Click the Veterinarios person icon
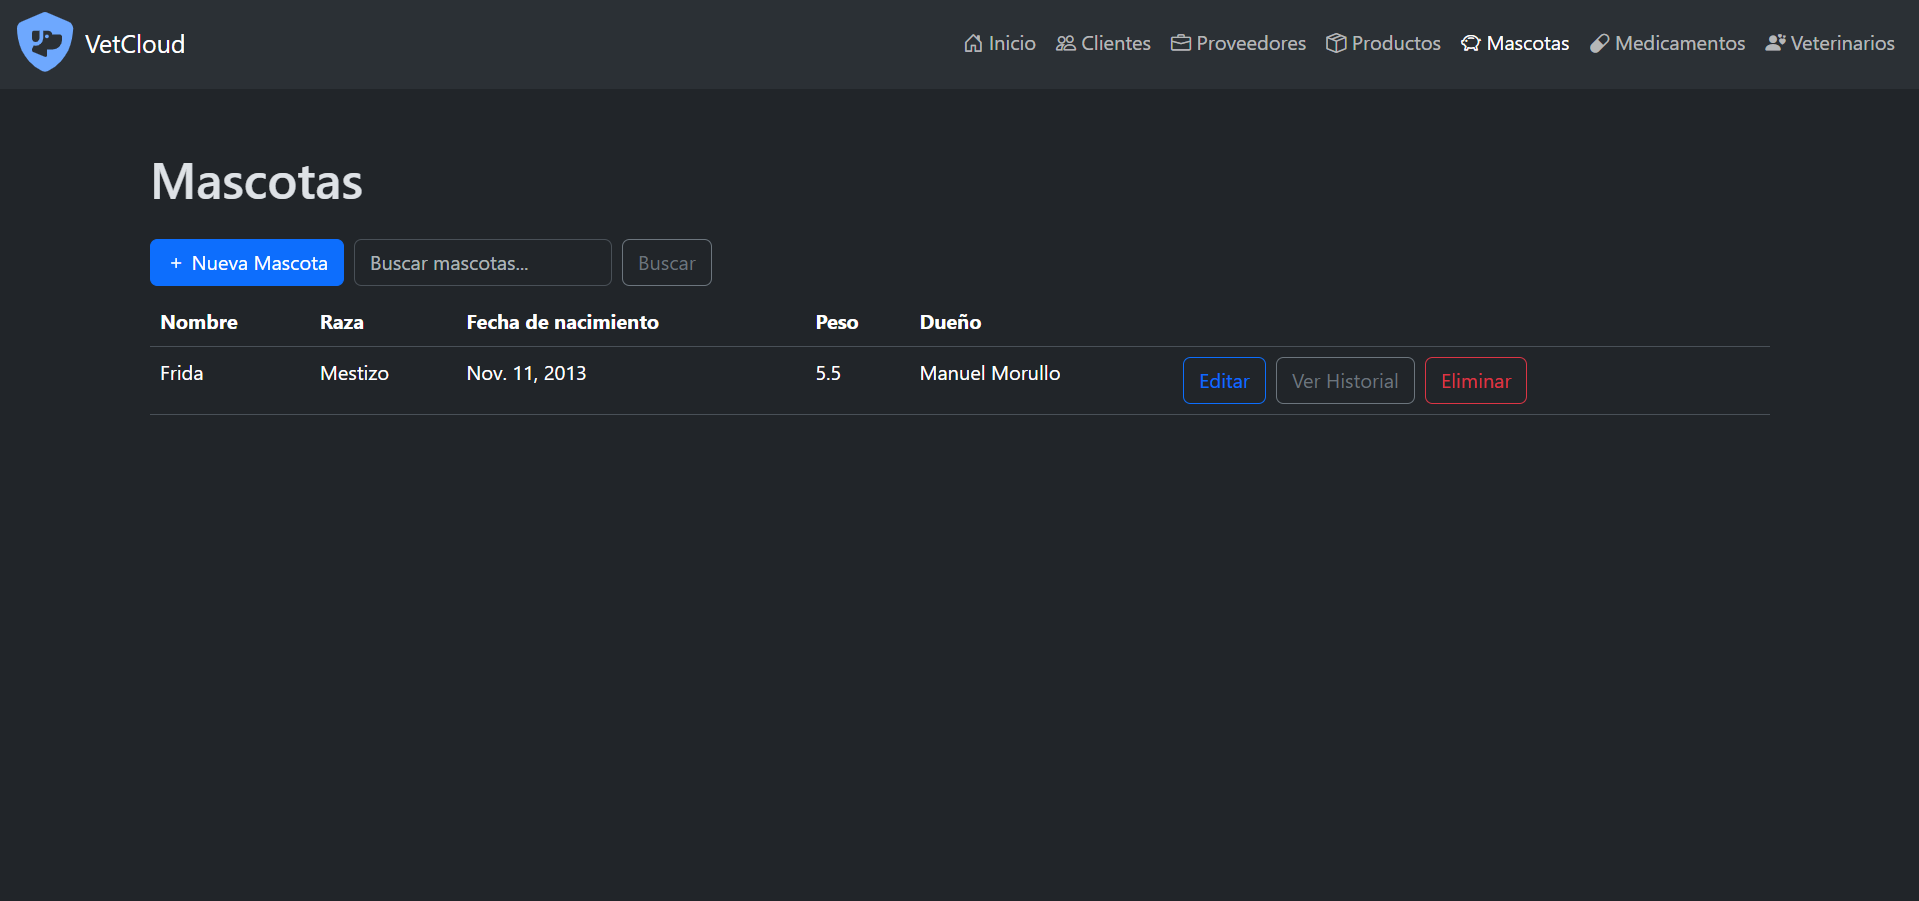Screen dimensions: 1919x901 pyautogui.click(x=1775, y=43)
